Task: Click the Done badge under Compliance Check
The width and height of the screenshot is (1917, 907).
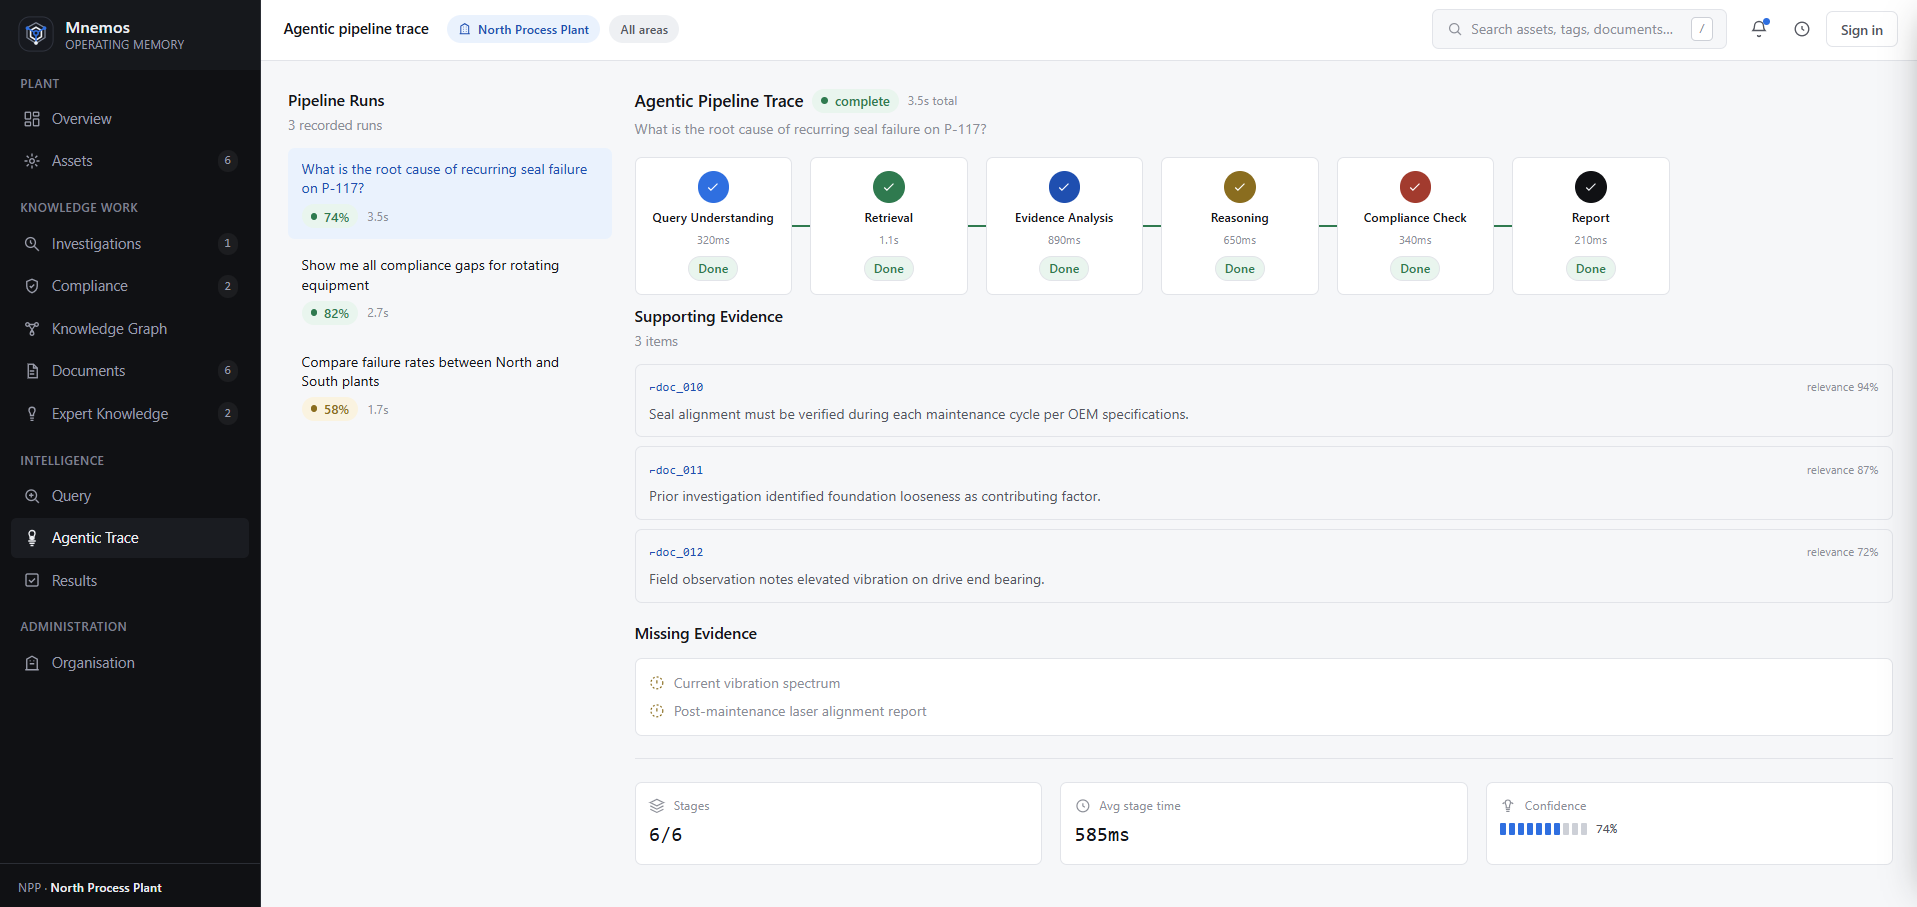Action: [1415, 269]
